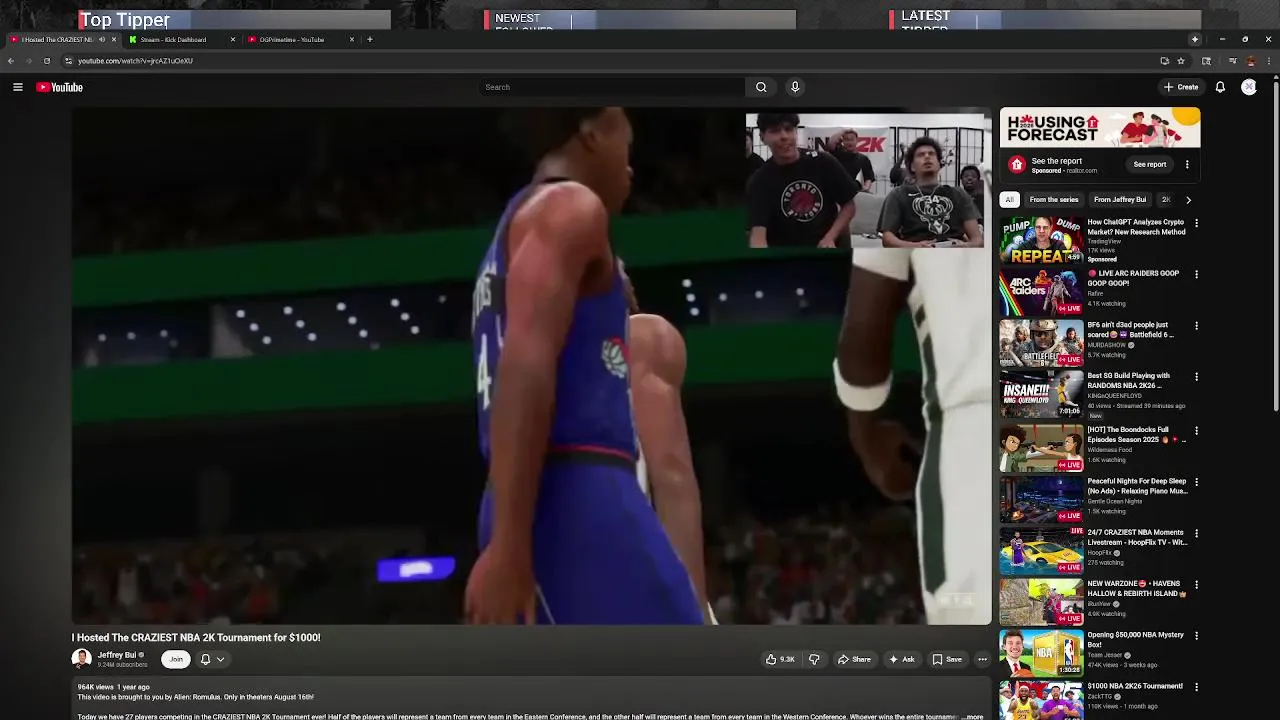Open ARC Raiders live thumbnail
The height and width of the screenshot is (720, 1280).
(1041, 291)
